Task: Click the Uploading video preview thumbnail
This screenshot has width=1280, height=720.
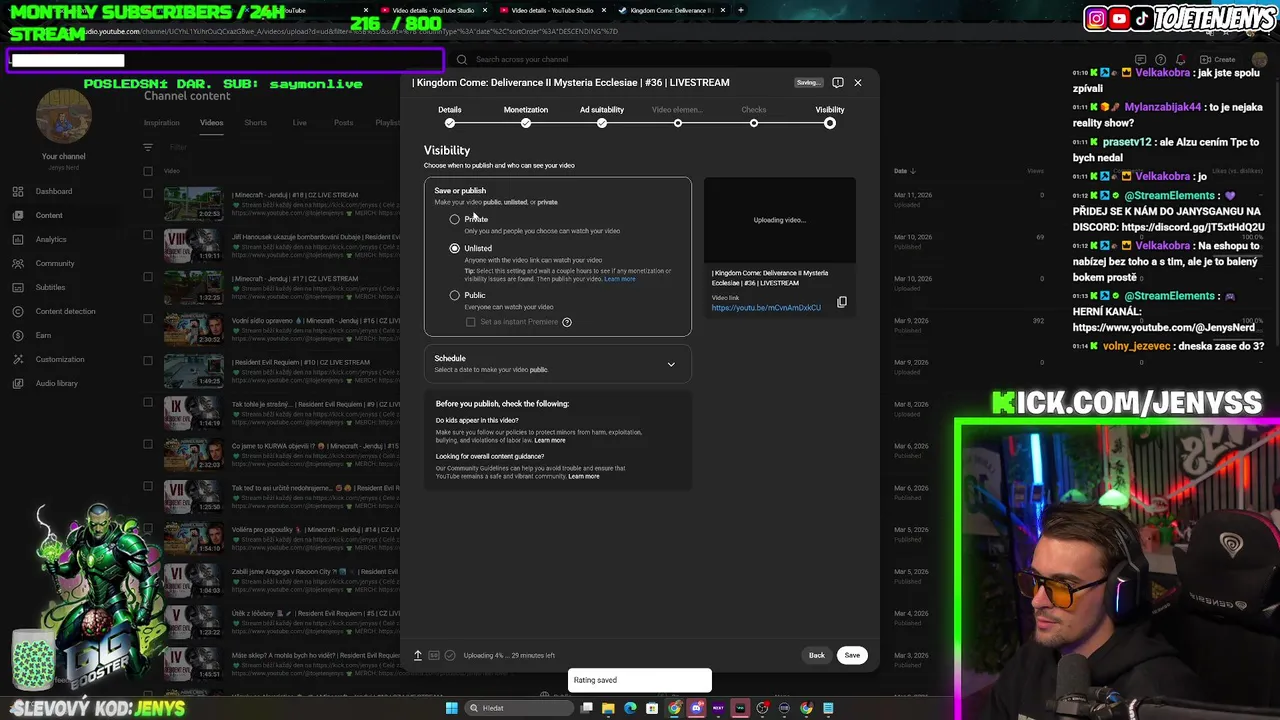Action: pos(780,220)
